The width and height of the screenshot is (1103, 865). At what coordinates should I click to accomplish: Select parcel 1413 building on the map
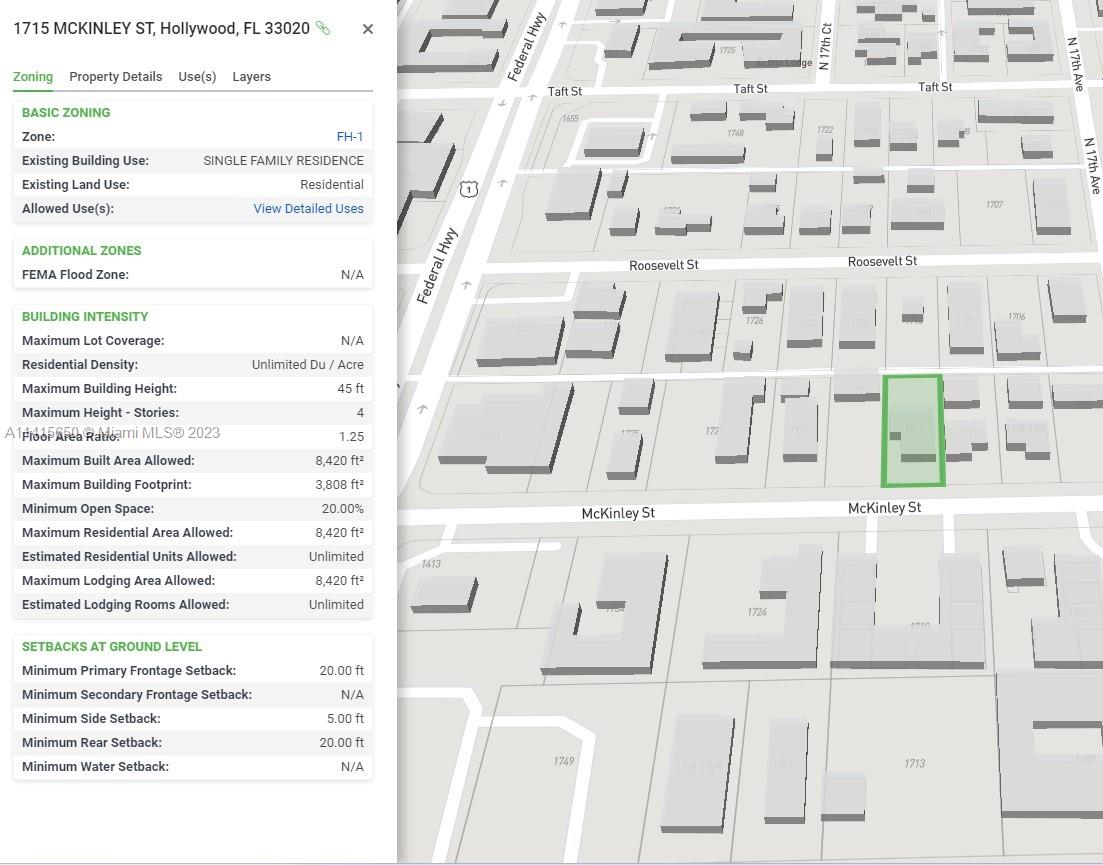pos(443,593)
